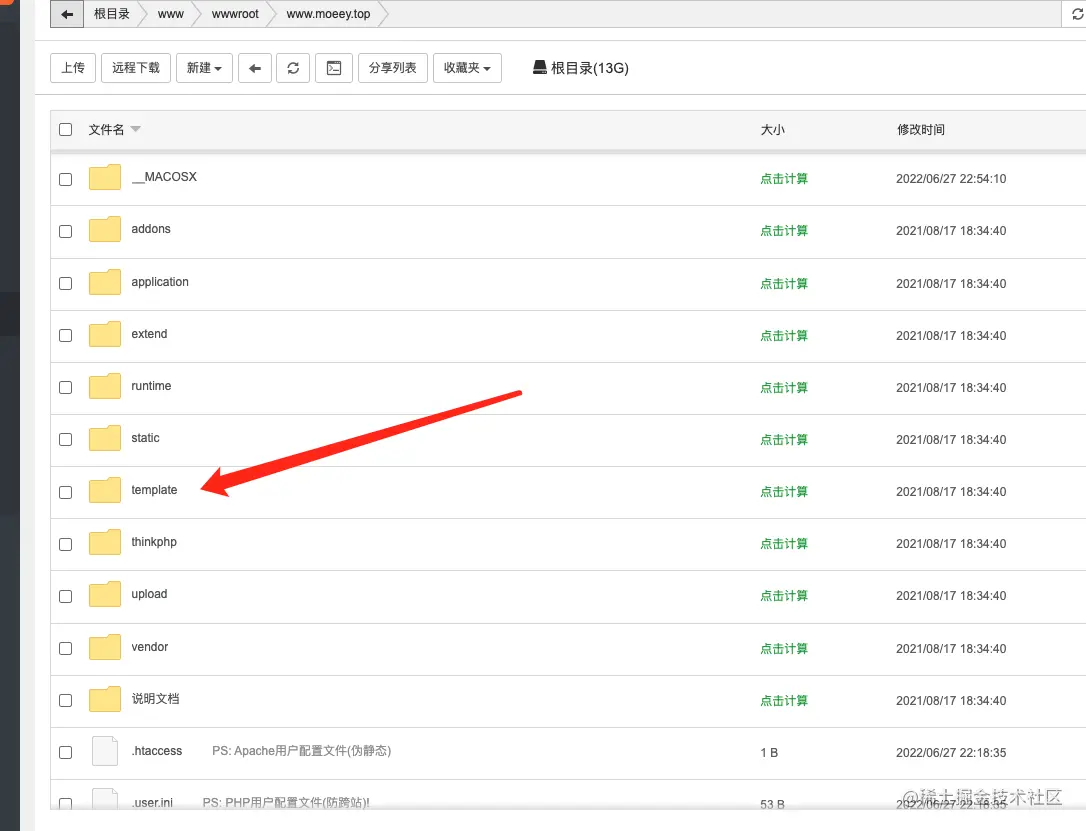Image resolution: width=1086 pixels, height=831 pixels.
Task: Go to wwwroot in the breadcrumb path
Action: pyautogui.click(x=235, y=14)
